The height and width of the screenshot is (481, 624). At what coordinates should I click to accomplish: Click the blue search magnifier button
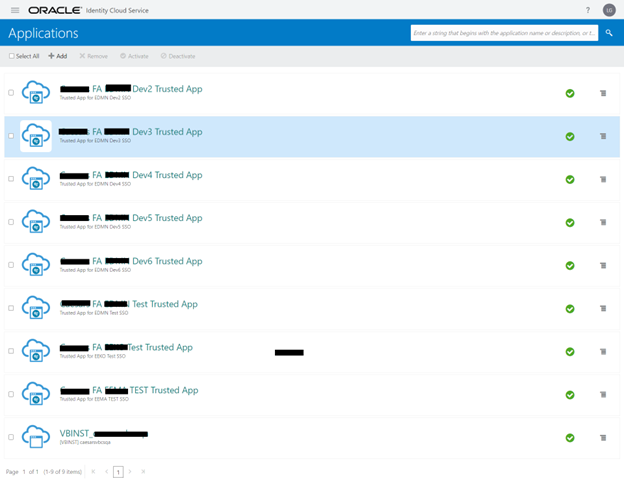[609, 33]
